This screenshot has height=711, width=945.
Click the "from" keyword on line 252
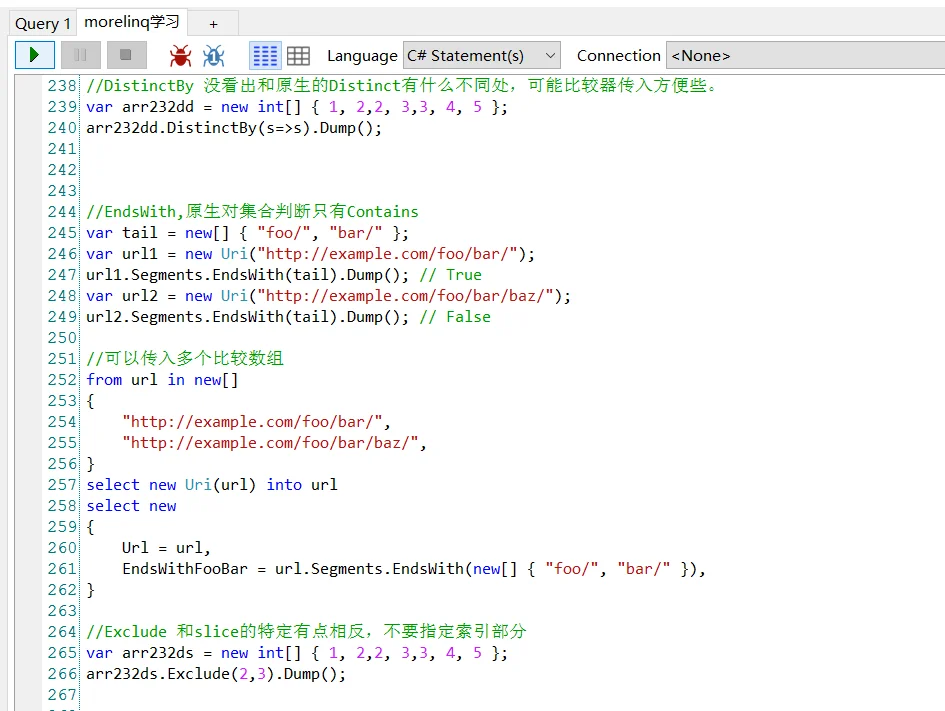(104, 380)
